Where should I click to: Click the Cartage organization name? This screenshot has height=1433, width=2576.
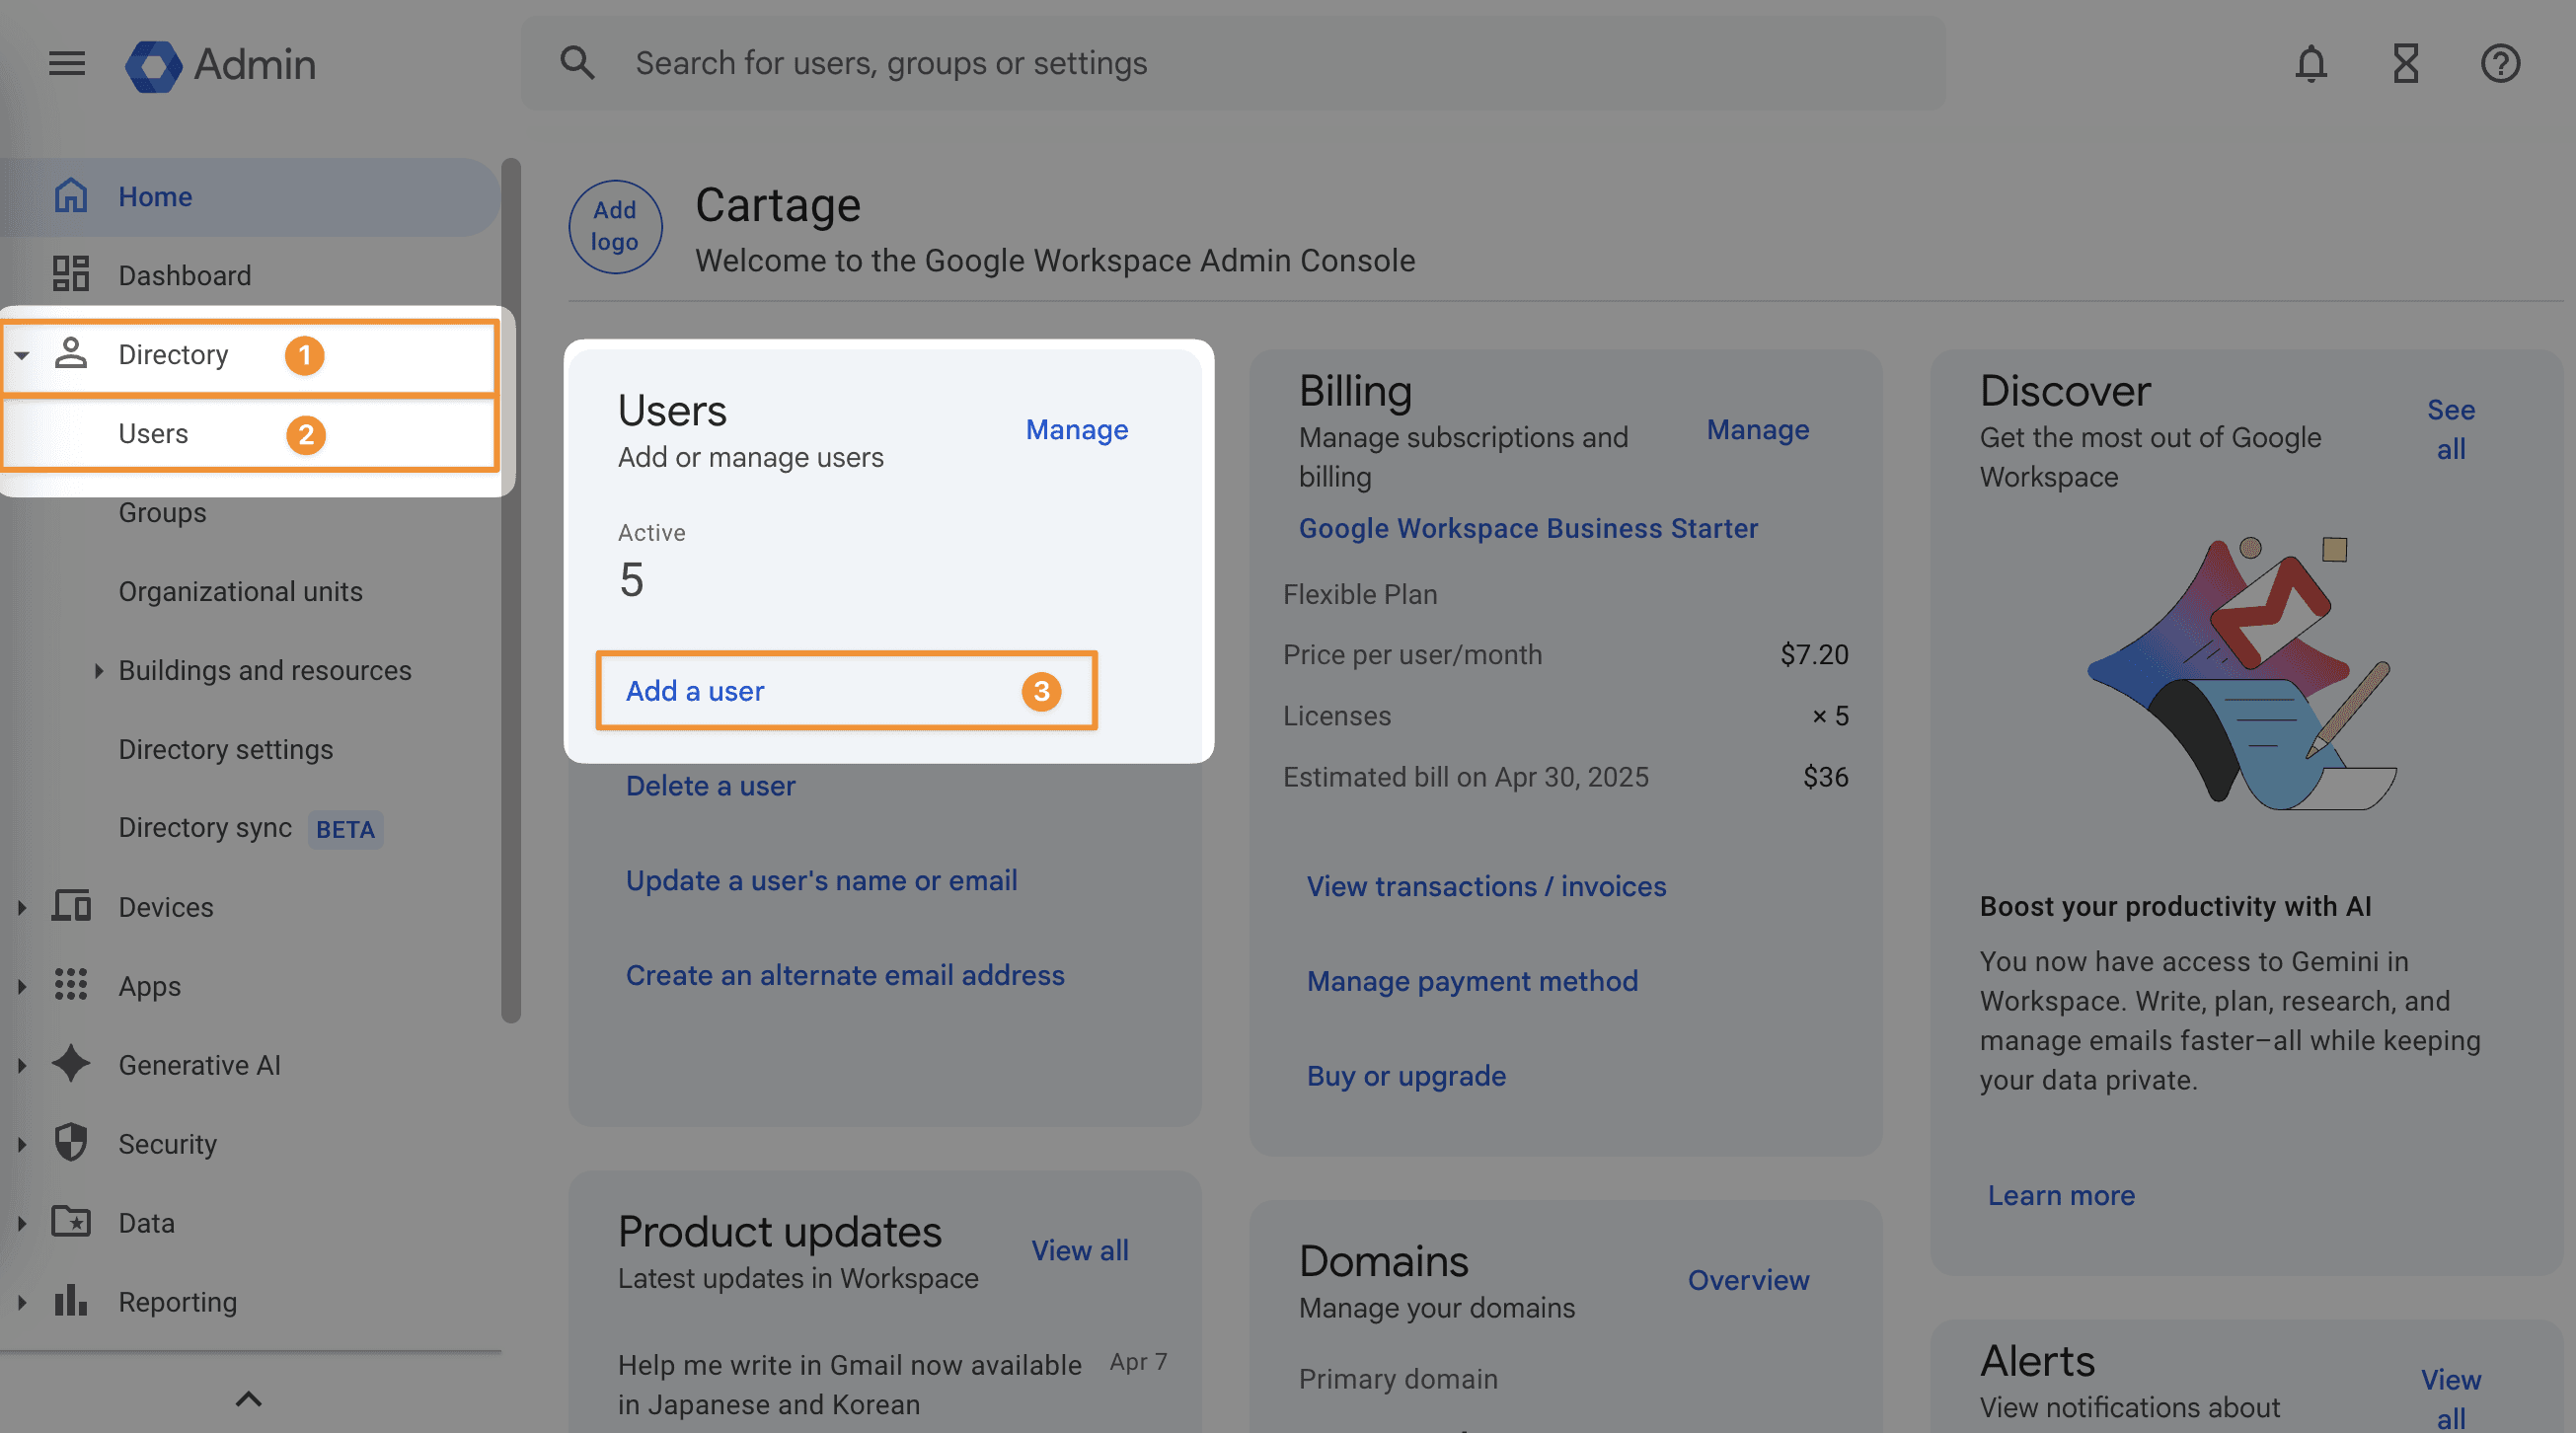coord(777,205)
